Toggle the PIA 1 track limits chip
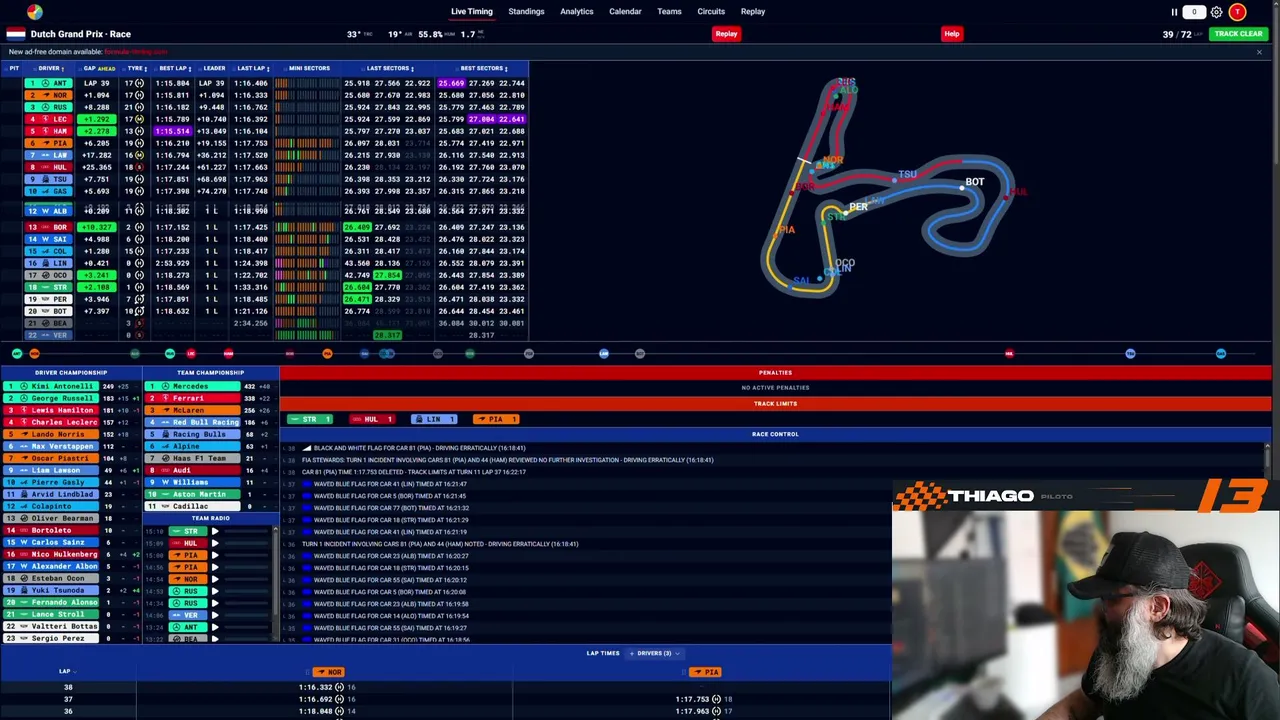The width and height of the screenshot is (1280, 720). click(x=496, y=419)
